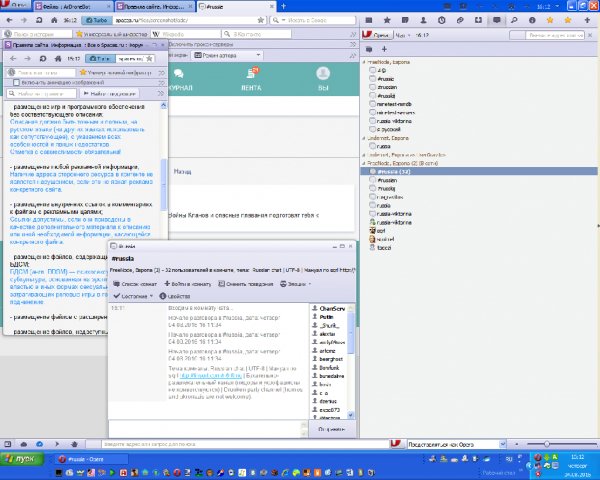Switch to the Файлы tab
The image size is (600, 480).
[x=73, y=7]
